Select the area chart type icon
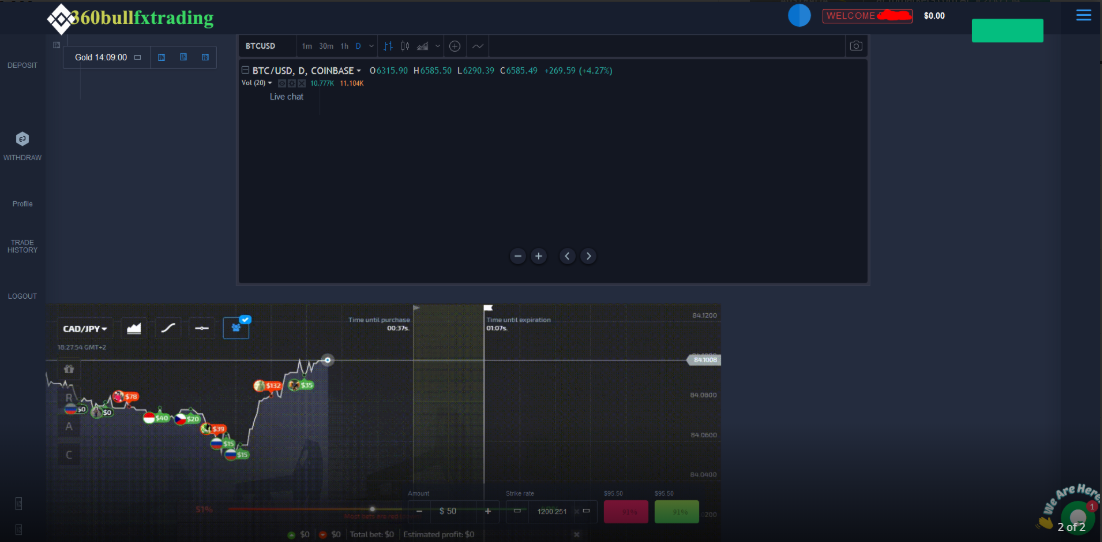The width and height of the screenshot is (1102, 542). pos(133,328)
